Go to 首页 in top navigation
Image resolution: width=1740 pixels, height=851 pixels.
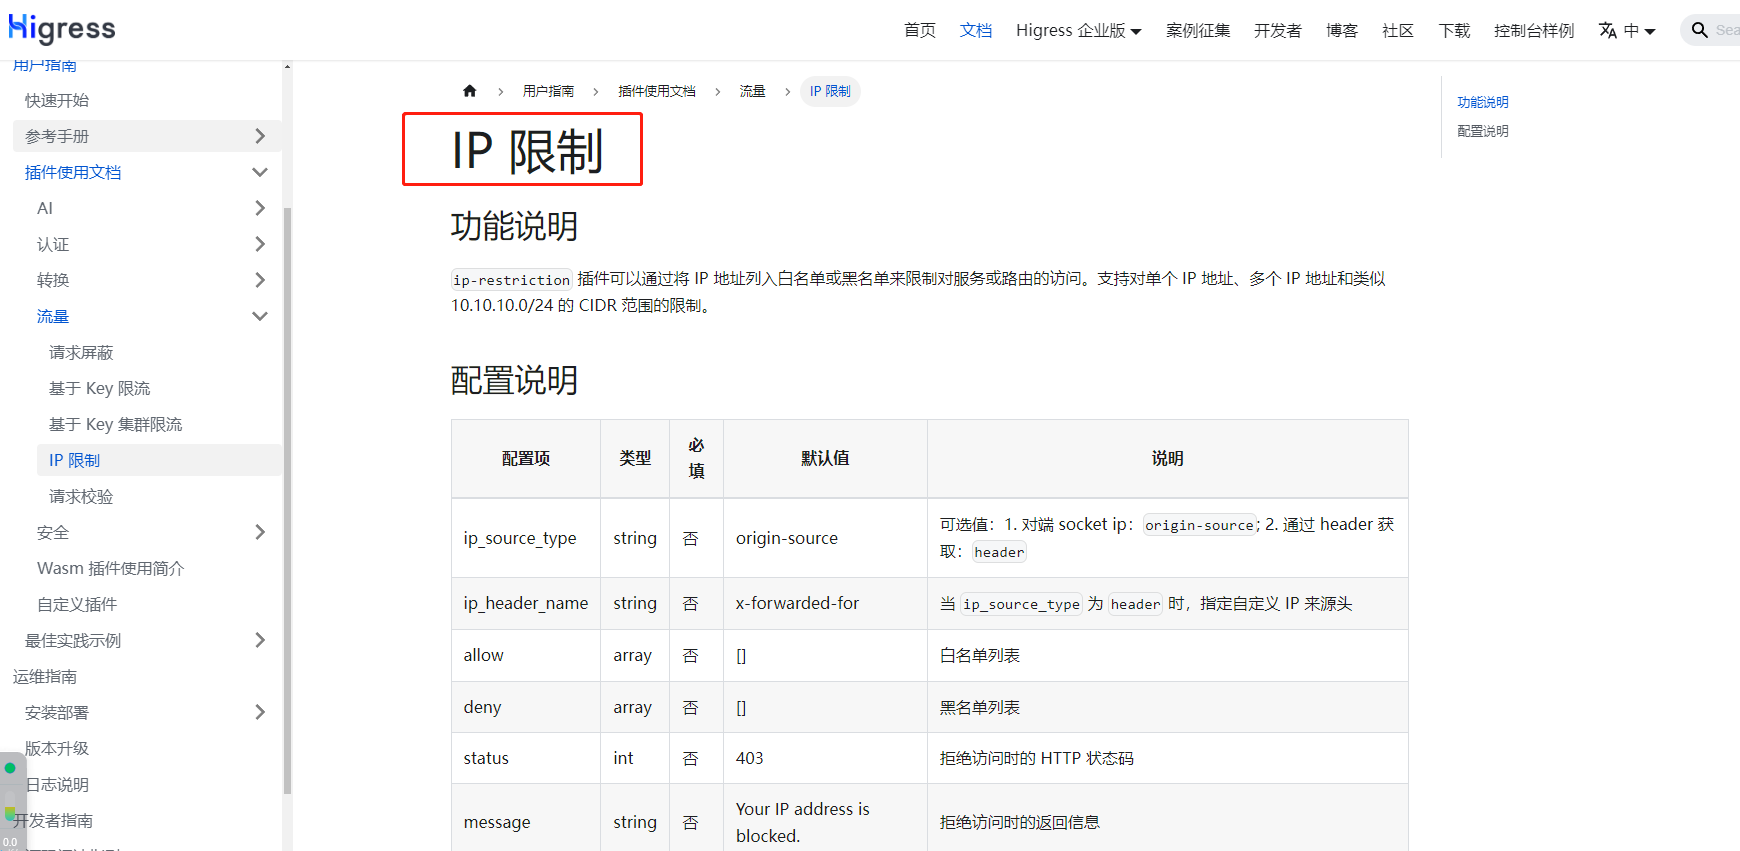click(x=920, y=31)
